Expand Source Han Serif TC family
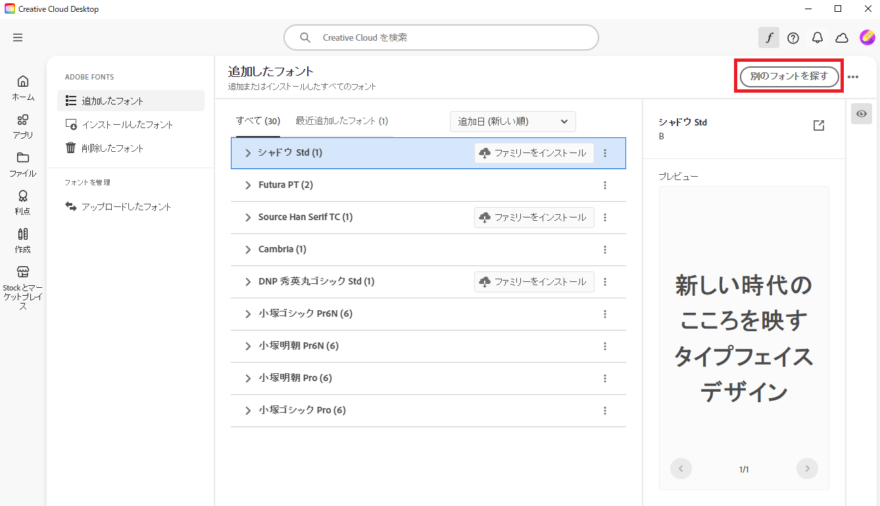 [248, 218]
